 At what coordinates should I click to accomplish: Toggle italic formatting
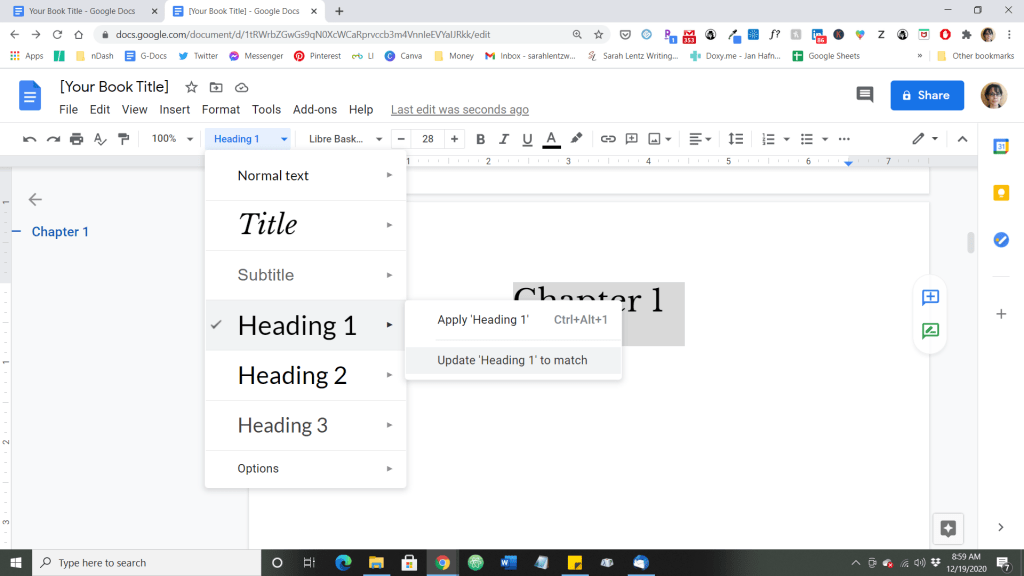[504, 138]
